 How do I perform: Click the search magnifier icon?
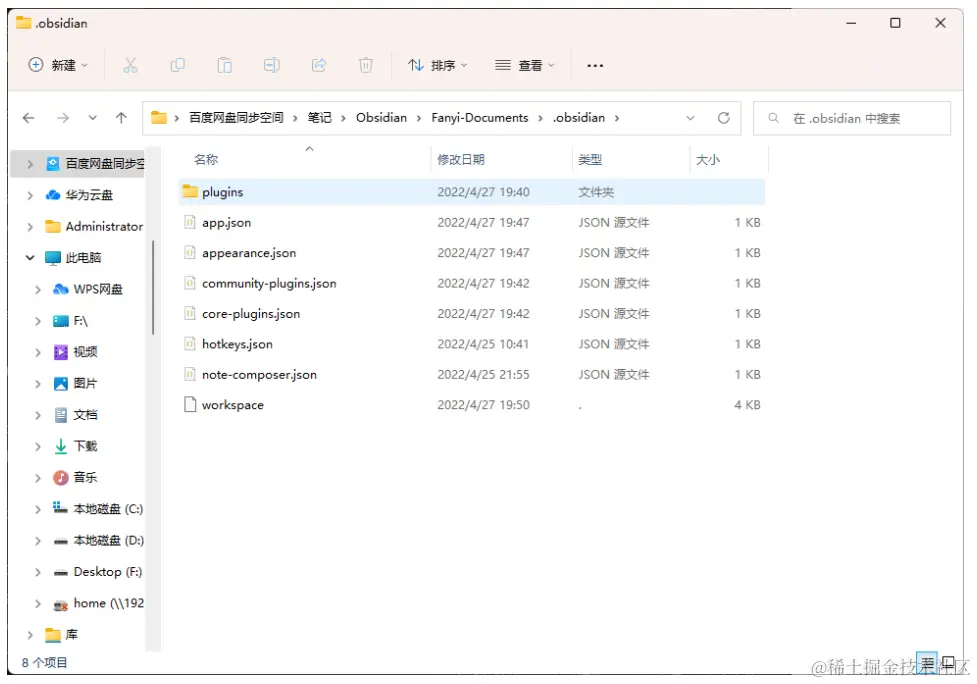pyautogui.click(x=773, y=118)
